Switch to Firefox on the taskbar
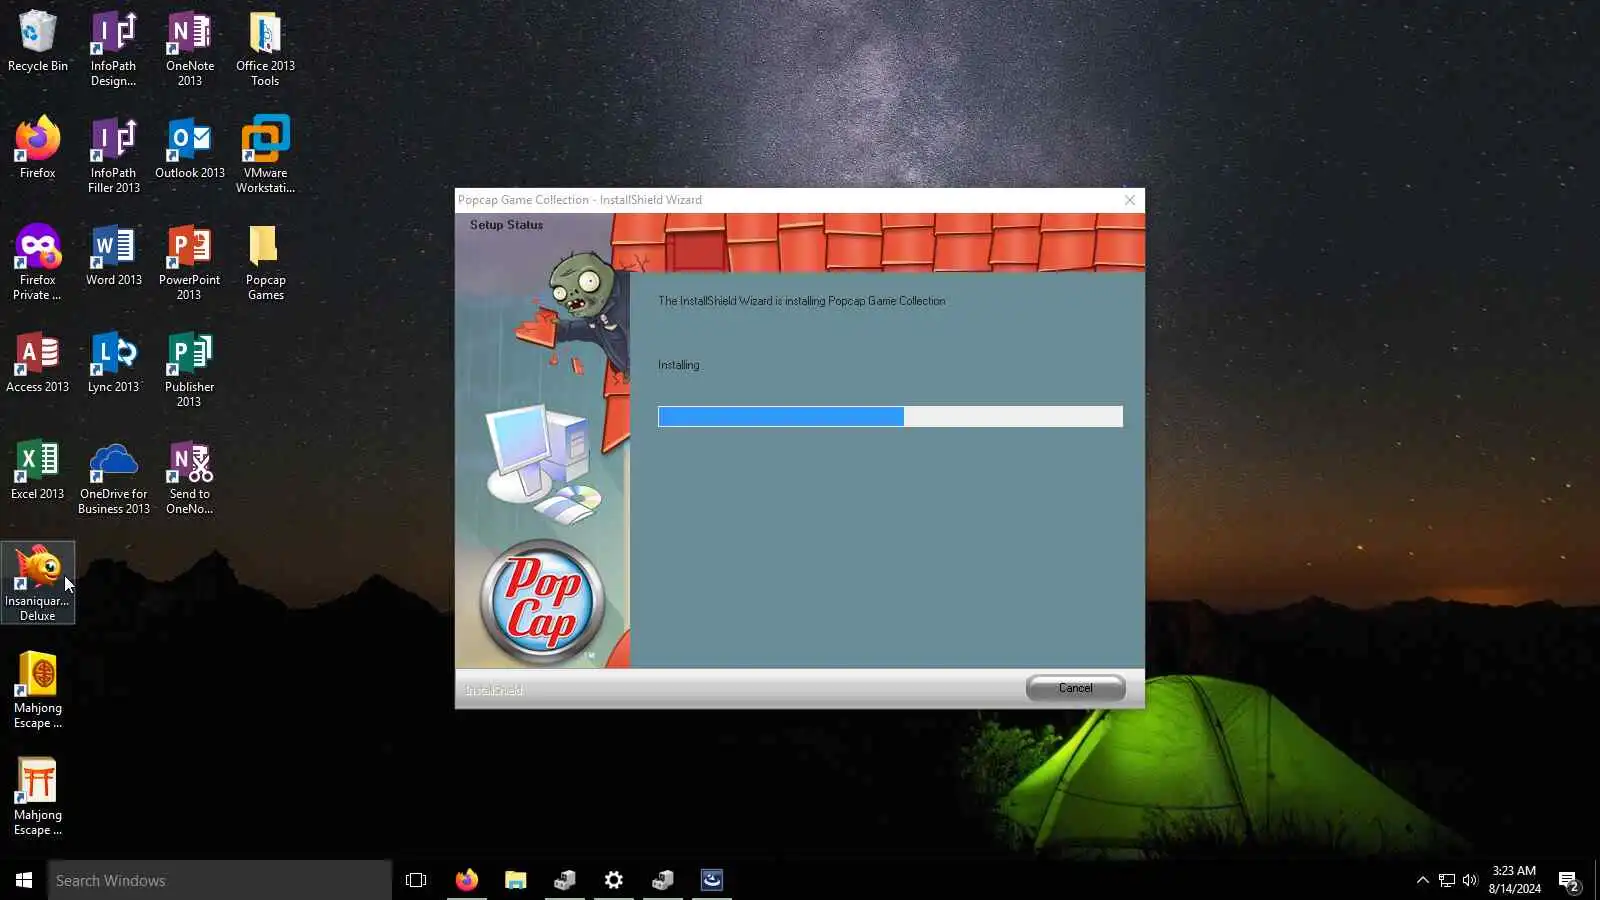1600x900 pixels. 466,880
